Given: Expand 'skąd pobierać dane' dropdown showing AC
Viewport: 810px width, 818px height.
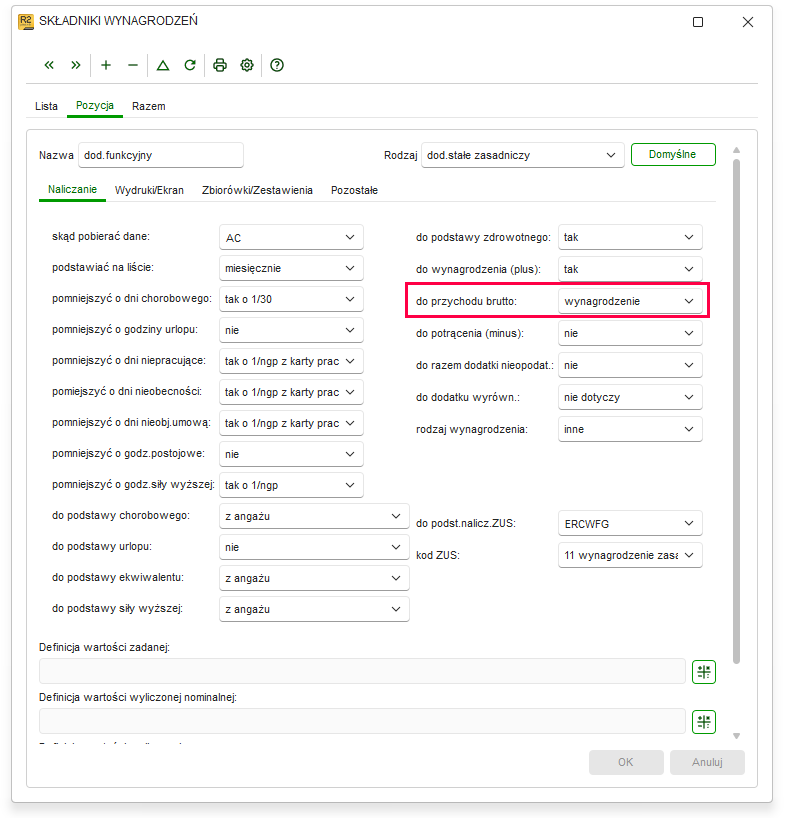Looking at the screenshot, I should tap(291, 237).
